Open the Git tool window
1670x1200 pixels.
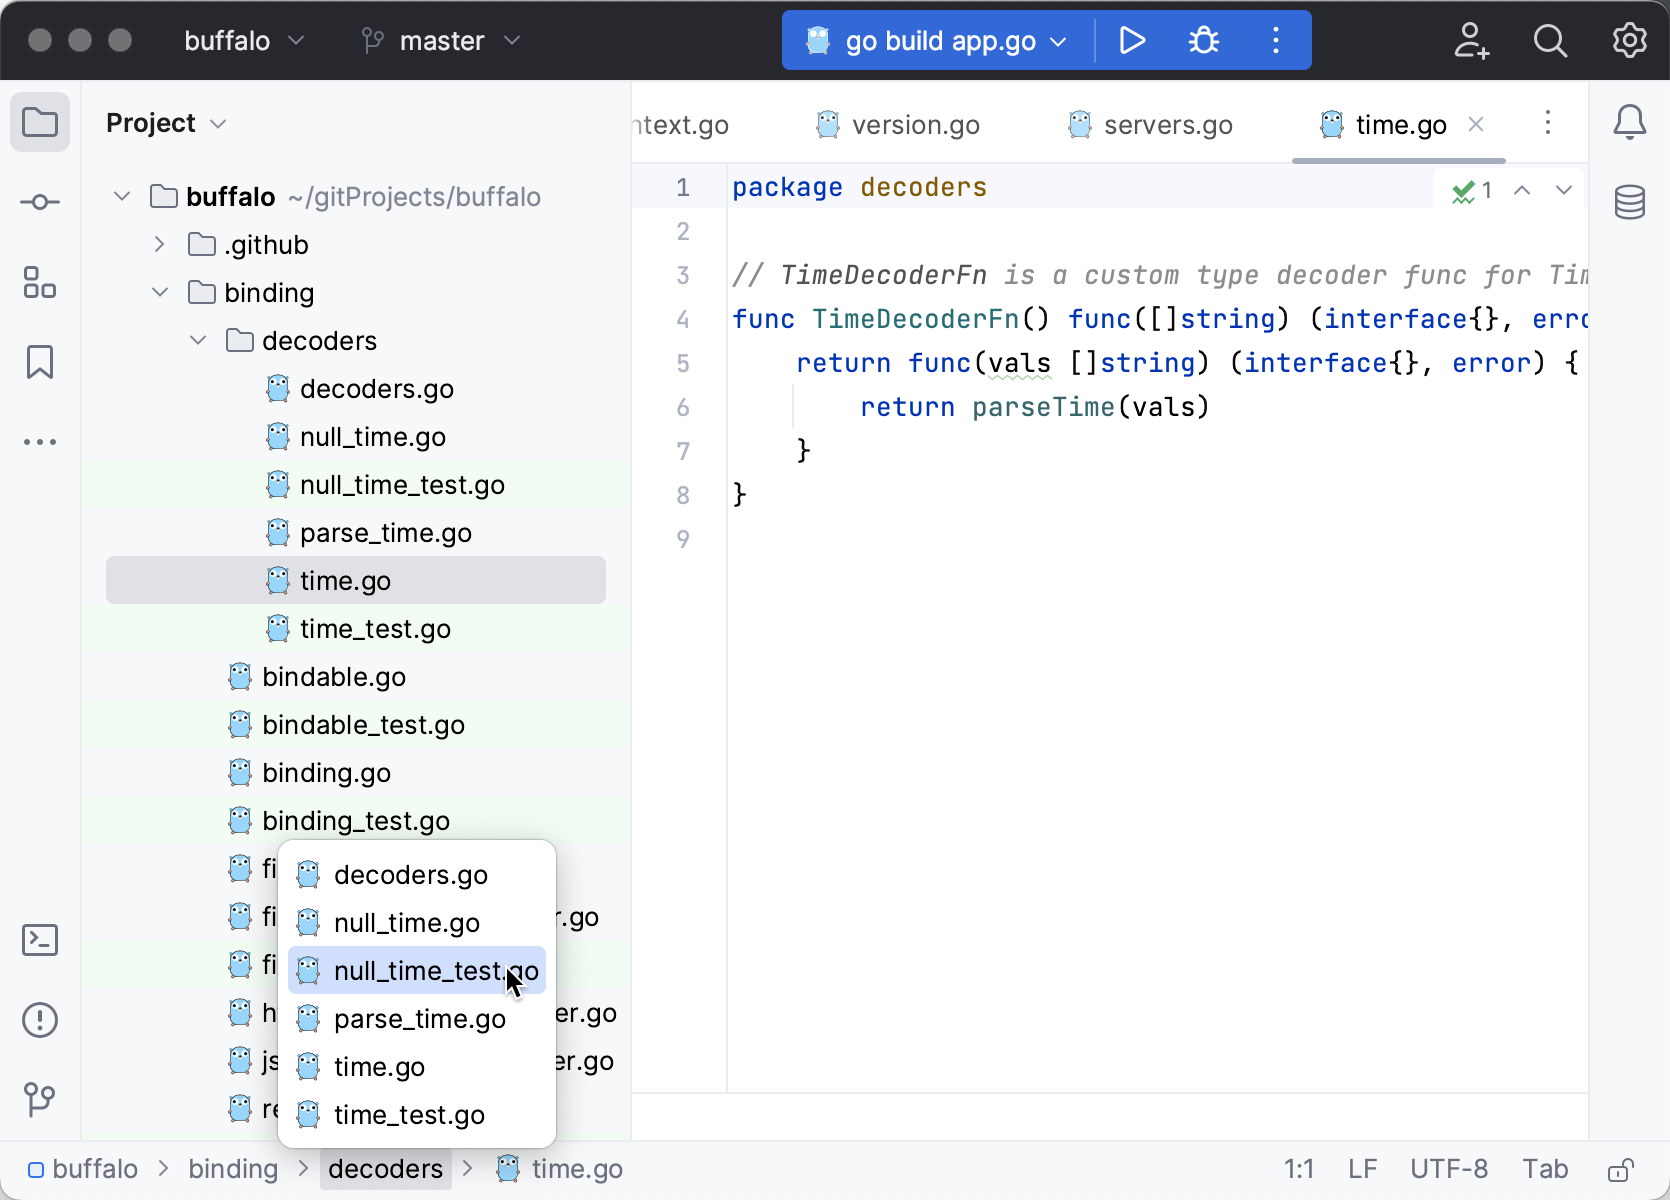[x=40, y=1100]
